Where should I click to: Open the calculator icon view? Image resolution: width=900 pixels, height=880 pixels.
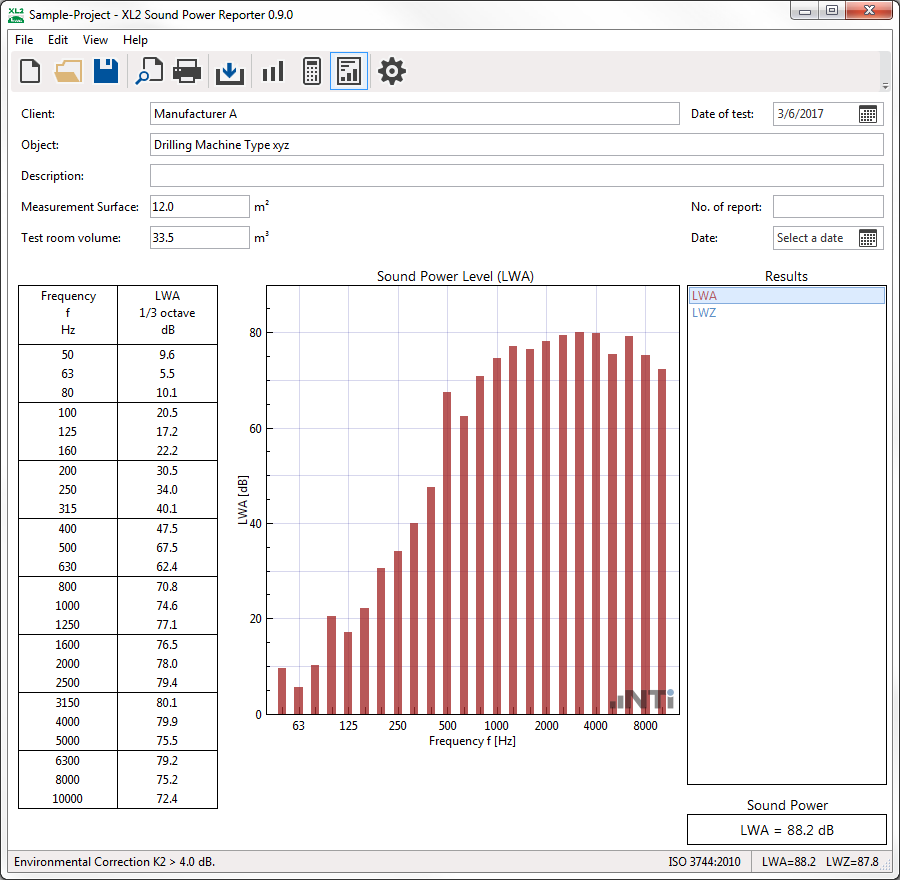coord(311,71)
